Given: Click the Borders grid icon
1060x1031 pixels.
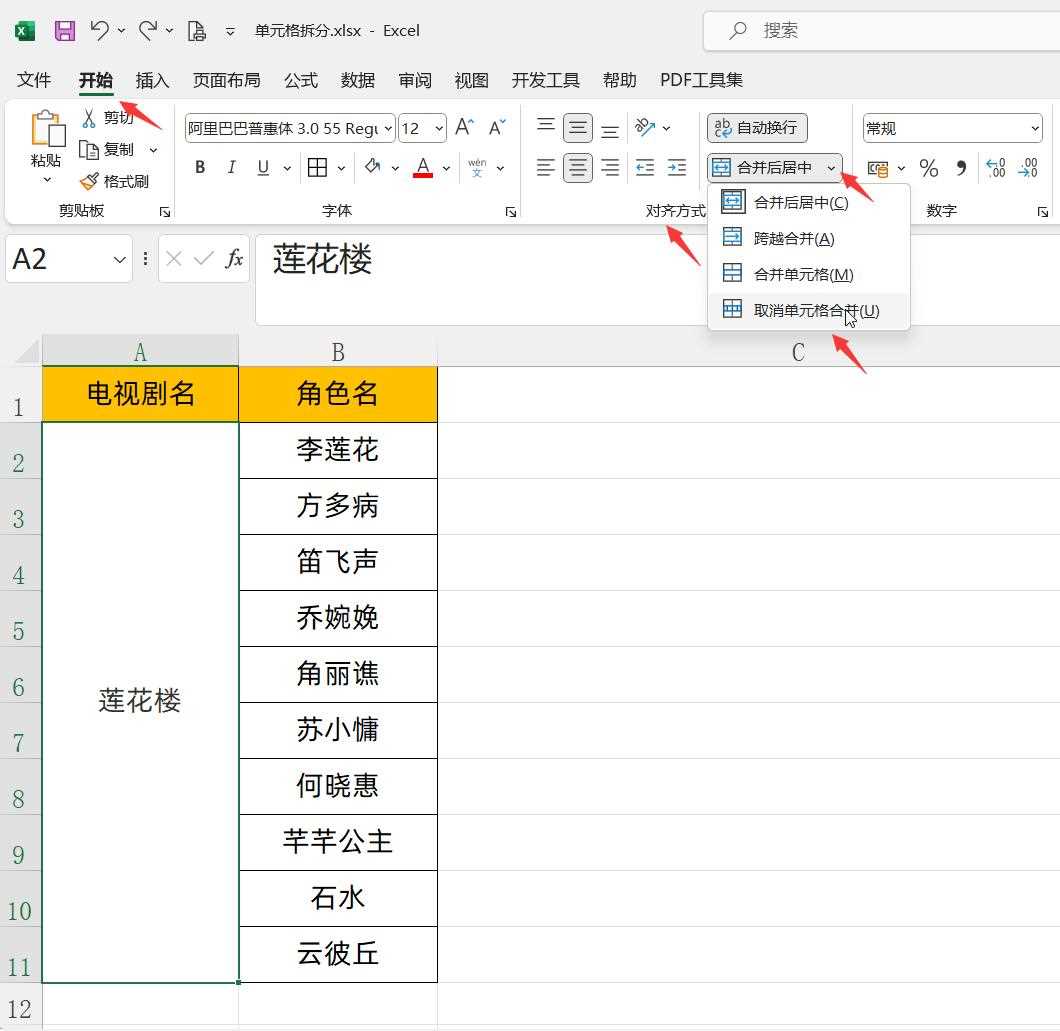Looking at the screenshot, I should (x=317, y=167).
